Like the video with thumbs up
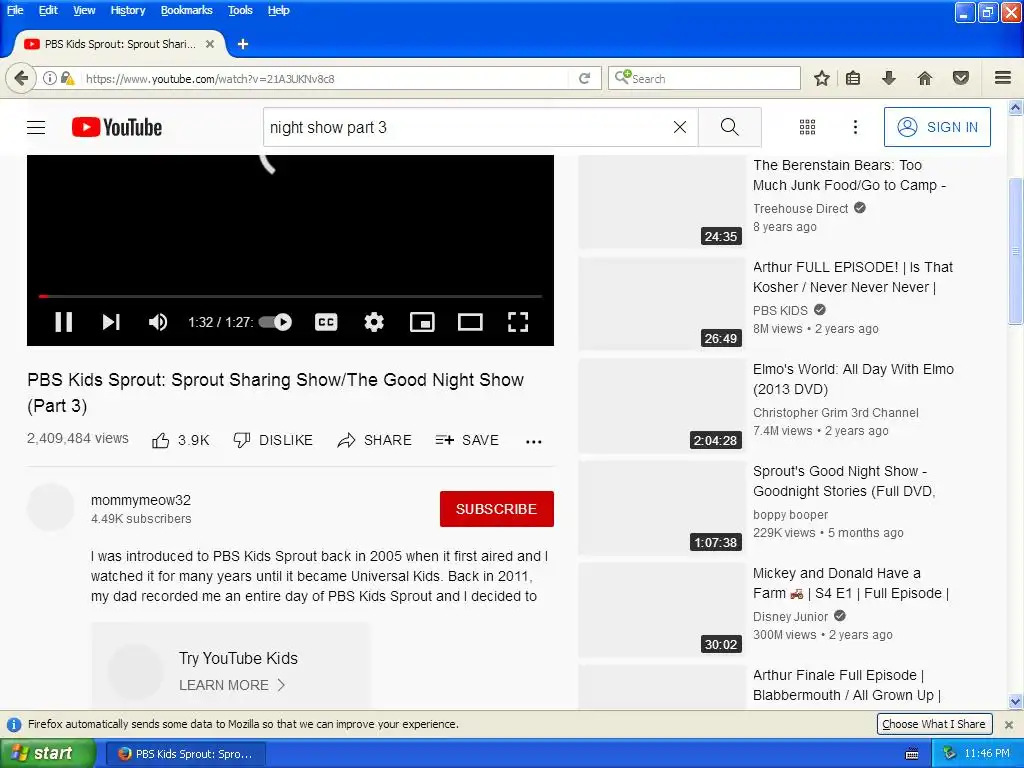Viewport: 1024px width, 768px height. [181, 441]
